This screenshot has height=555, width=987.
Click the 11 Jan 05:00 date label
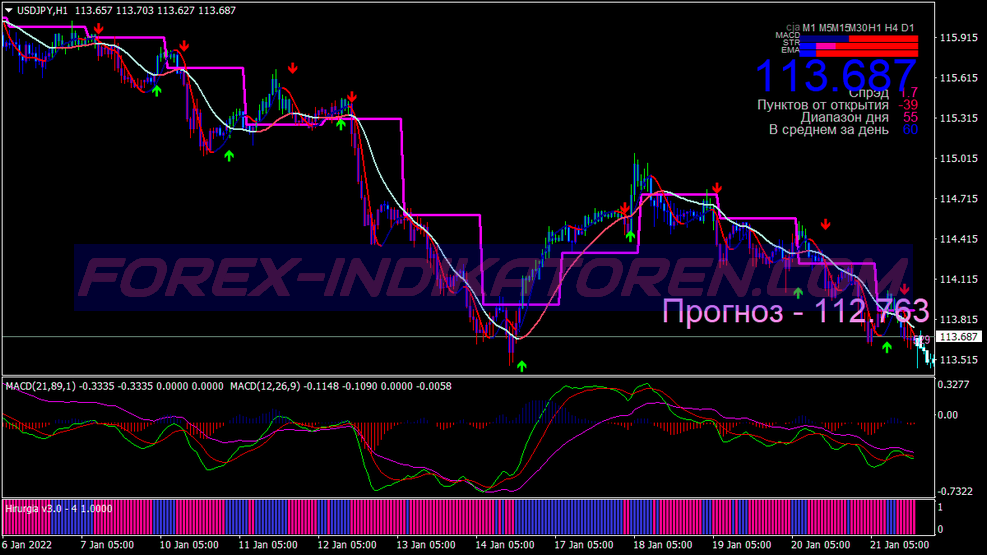coord(268,545)
